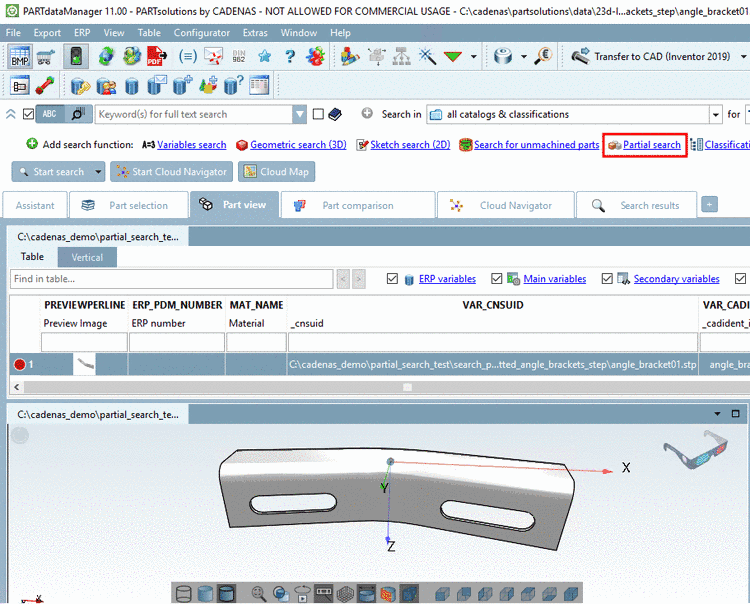Viewport: 750px width, 604px height.
Task: Open the 'all catalogs & classifications' dropdown
Action: point(715,115)
